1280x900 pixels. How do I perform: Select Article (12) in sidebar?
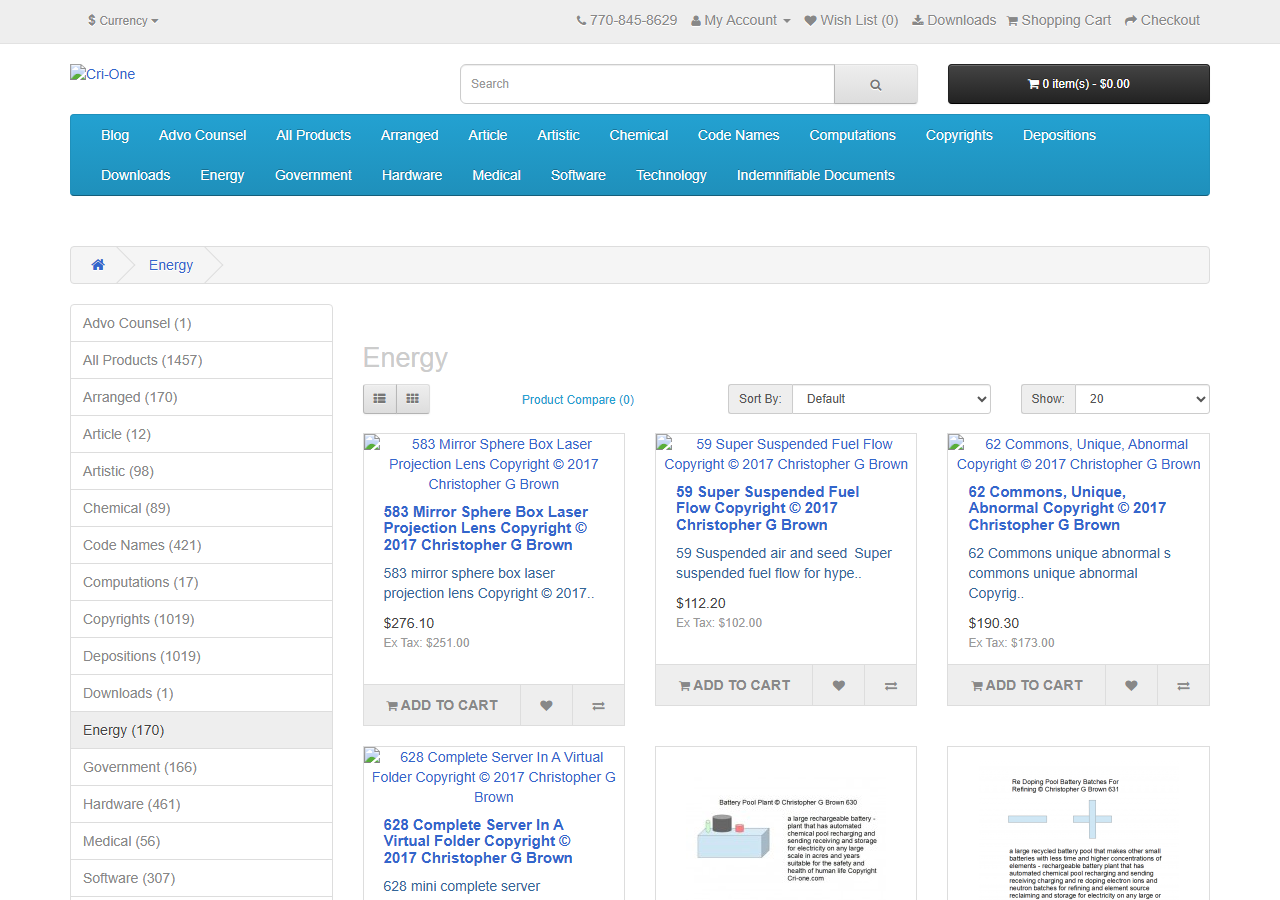click(201, 434)
